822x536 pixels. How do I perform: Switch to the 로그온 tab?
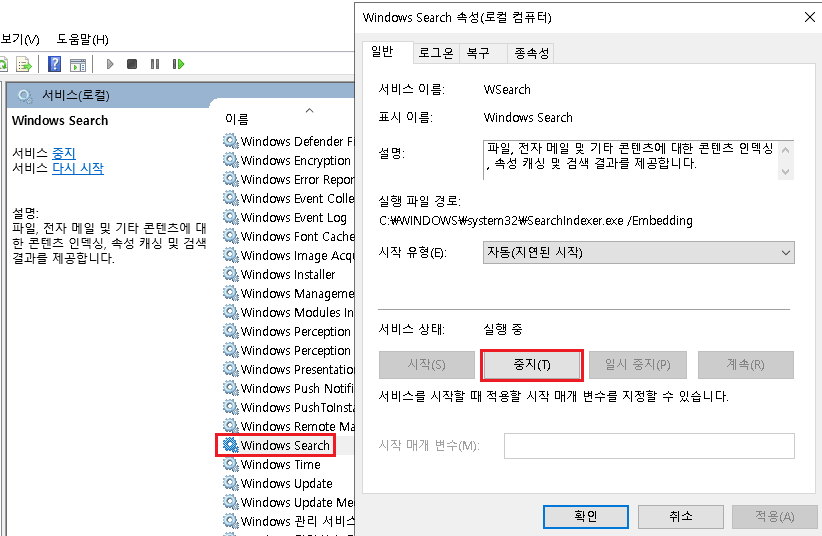(436, 53)
